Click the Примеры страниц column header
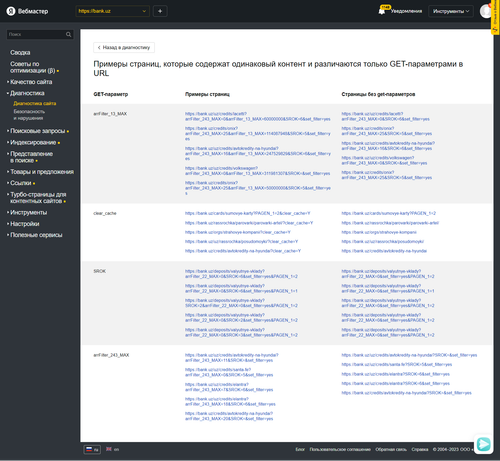 pyautogui.click(x=207, y=94)
